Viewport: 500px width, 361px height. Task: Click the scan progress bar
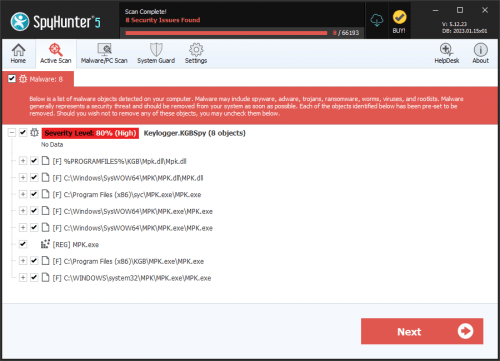click(x=226, y=33)
